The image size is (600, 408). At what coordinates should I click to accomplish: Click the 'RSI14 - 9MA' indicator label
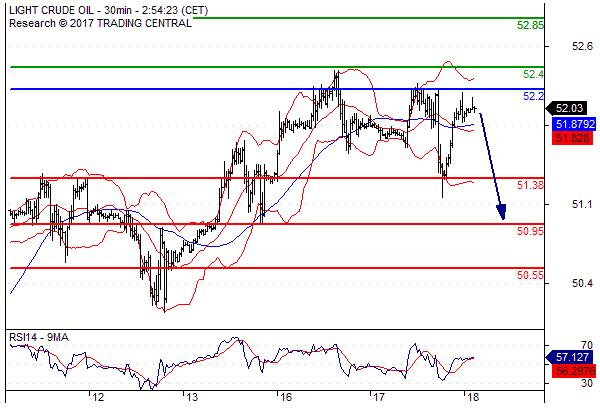39,337
